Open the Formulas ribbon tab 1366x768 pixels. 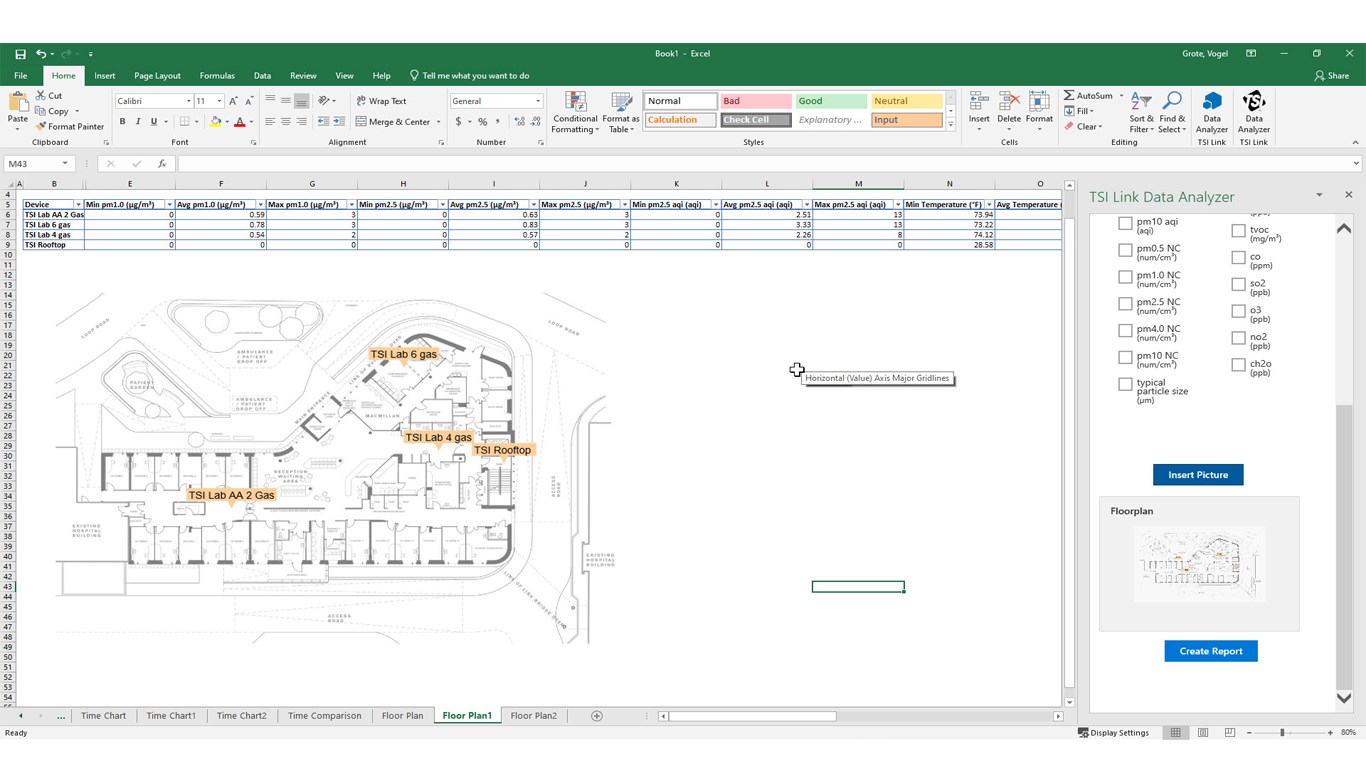217,76
